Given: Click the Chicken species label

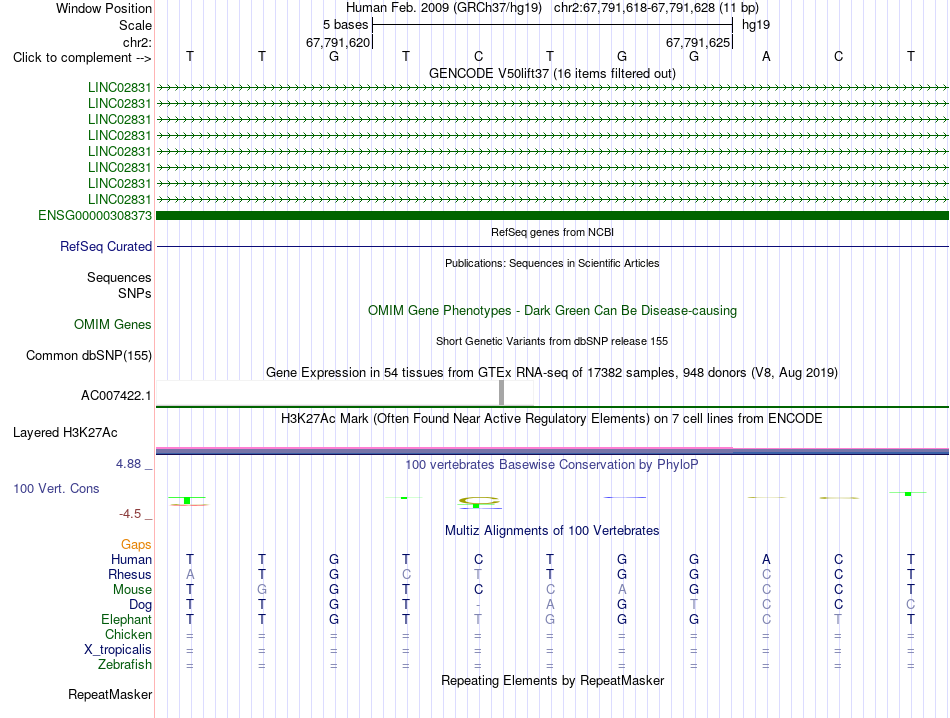Looking at the screenshot, I should click(x=128, y=634).
